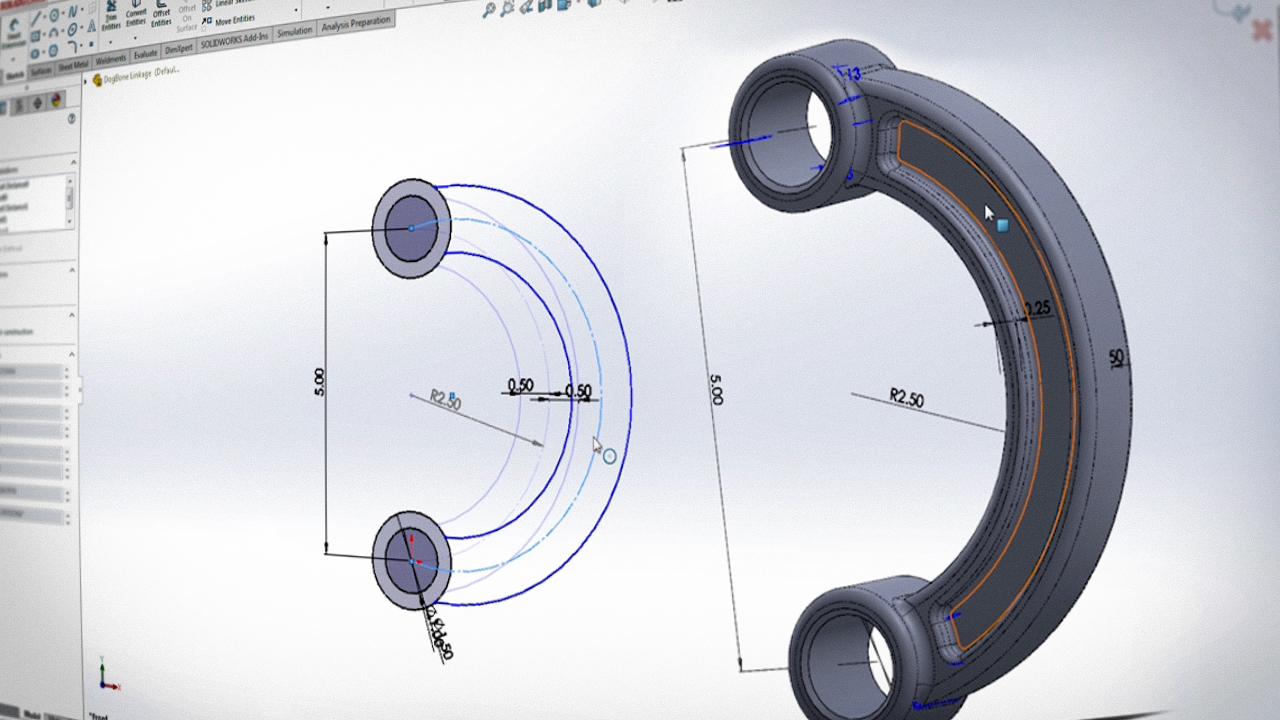Open the Trim Entities dropdown arrow
This screenshot has height=720, width=1280.
click(110, 42)
